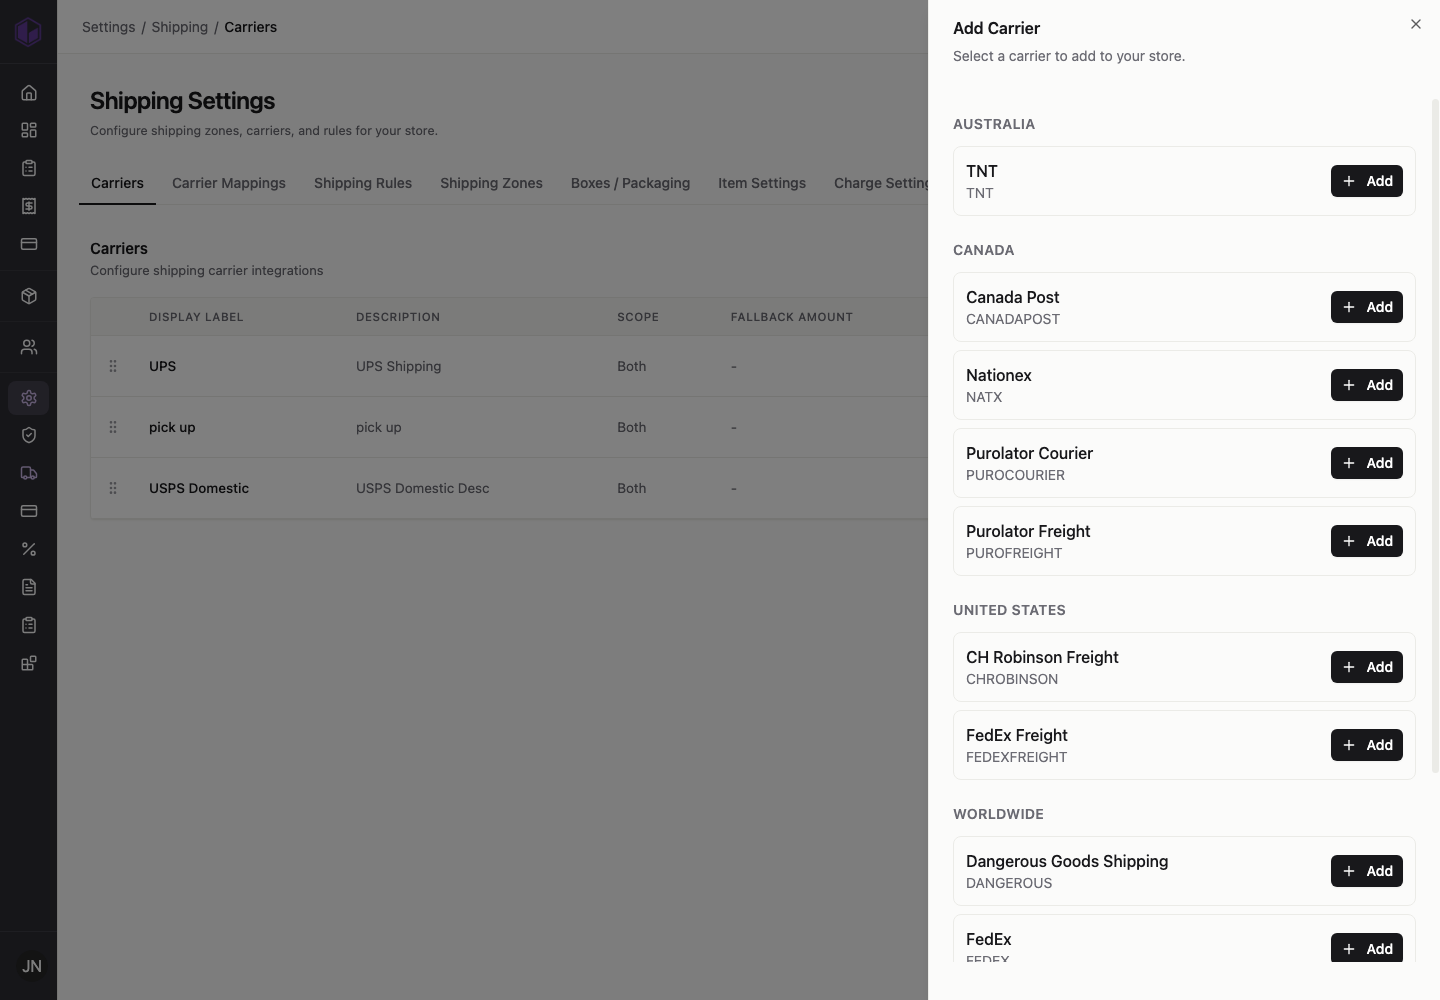Viewport: 1440px width, 1000px height.
Task: Open the dashboard grid icon in sidebar
Action: [29, 130]
